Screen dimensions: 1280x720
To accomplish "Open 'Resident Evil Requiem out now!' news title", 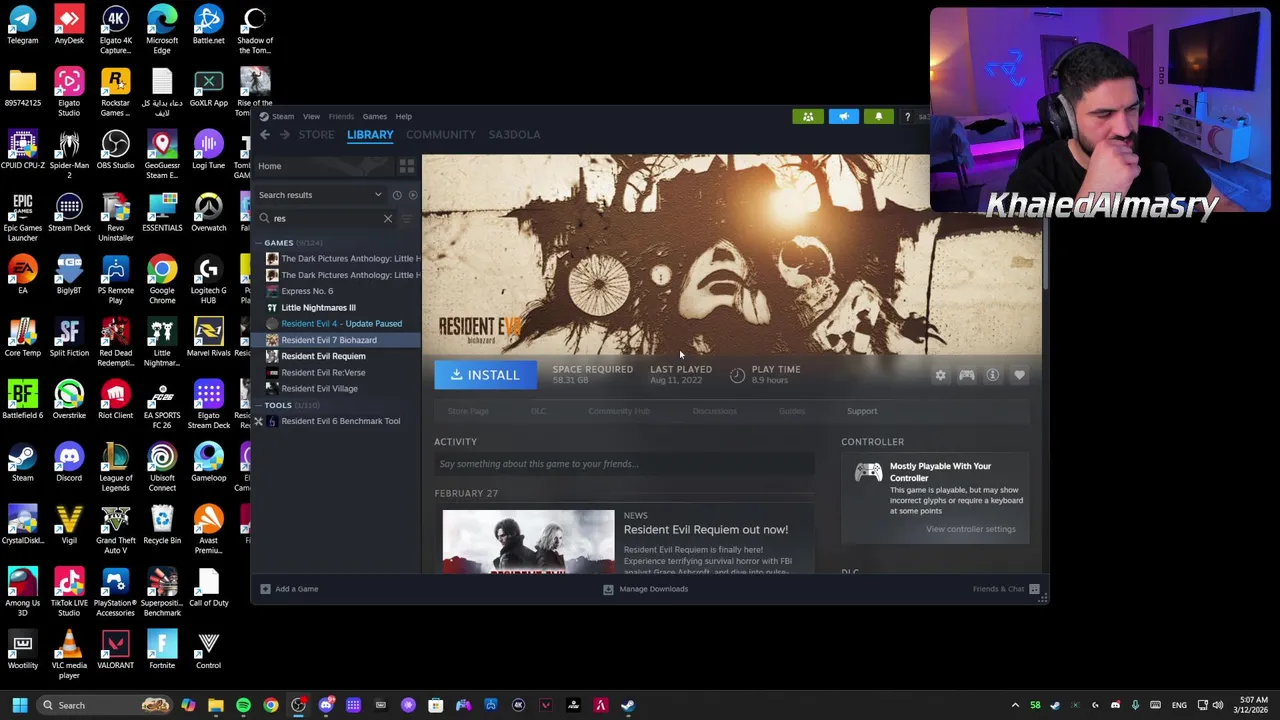I will pyautogui.click(x=706, y=530).
